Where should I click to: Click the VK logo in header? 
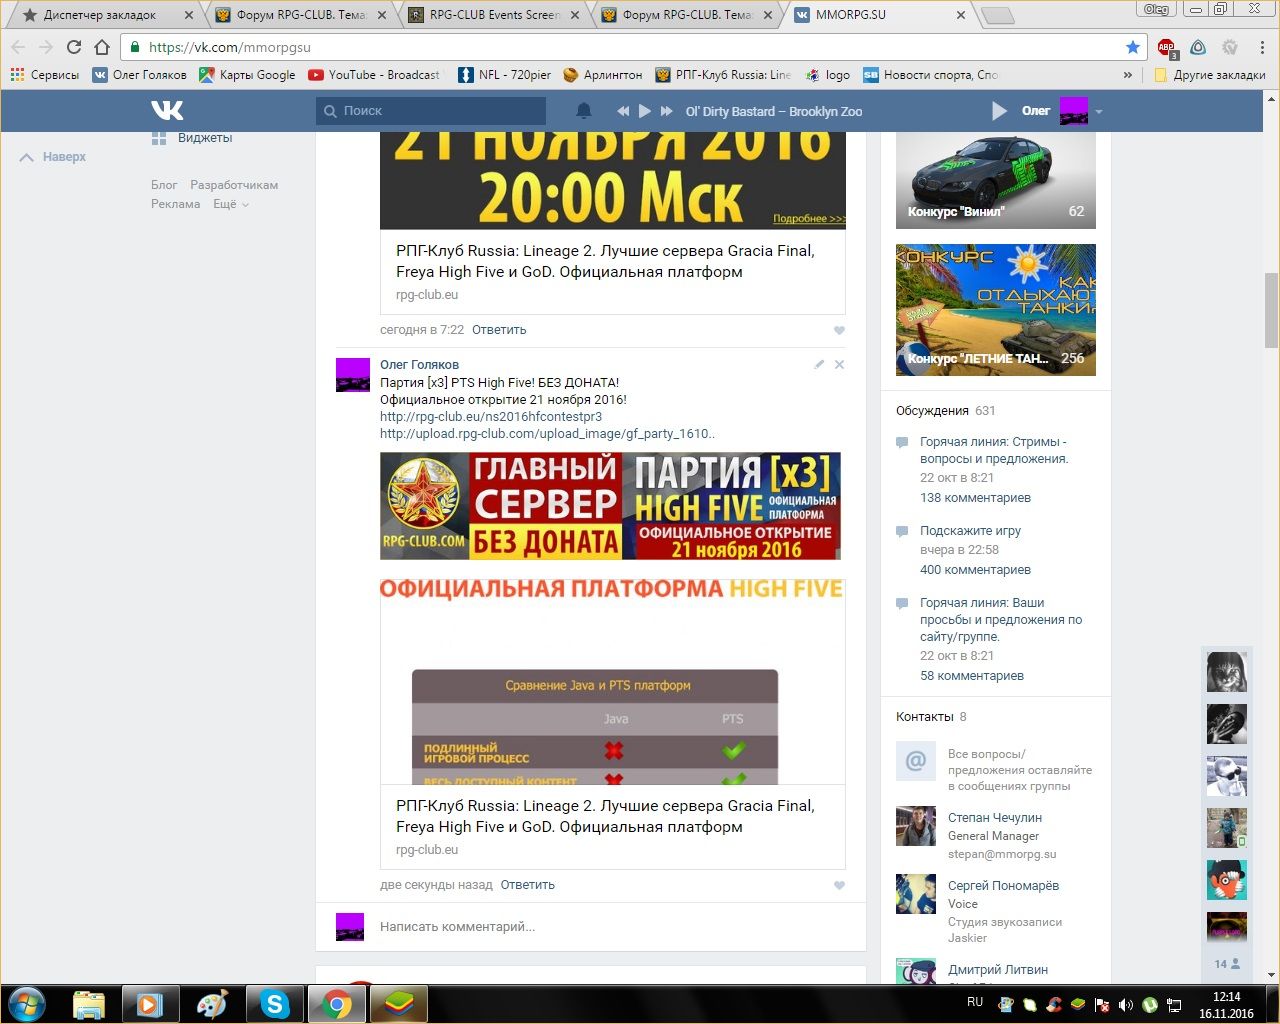click(167, 110)
